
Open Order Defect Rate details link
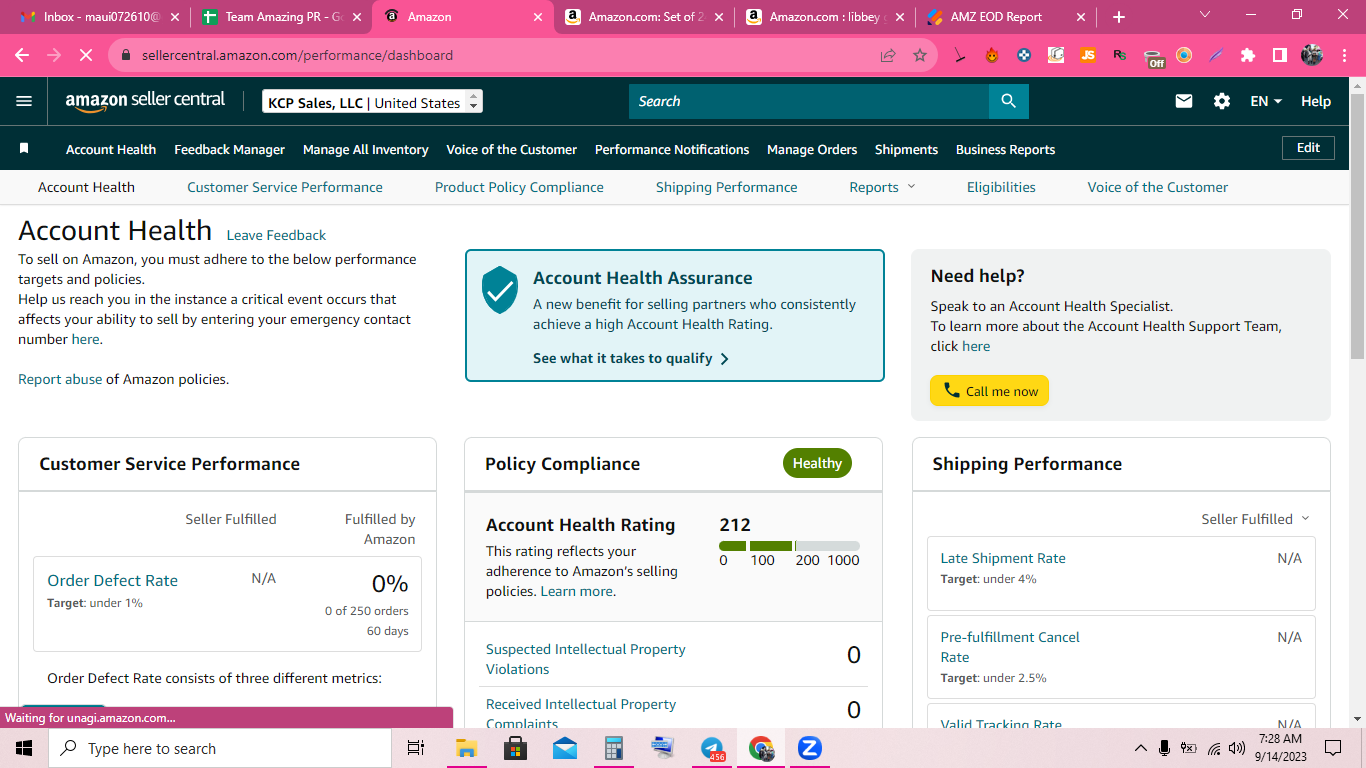(x=112, y=580)
